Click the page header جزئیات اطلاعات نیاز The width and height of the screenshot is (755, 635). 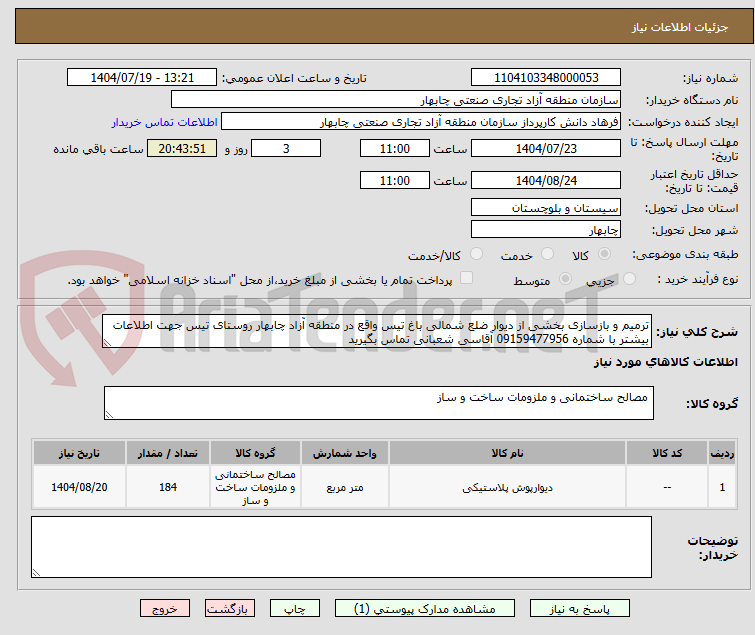tap(680, 27)
